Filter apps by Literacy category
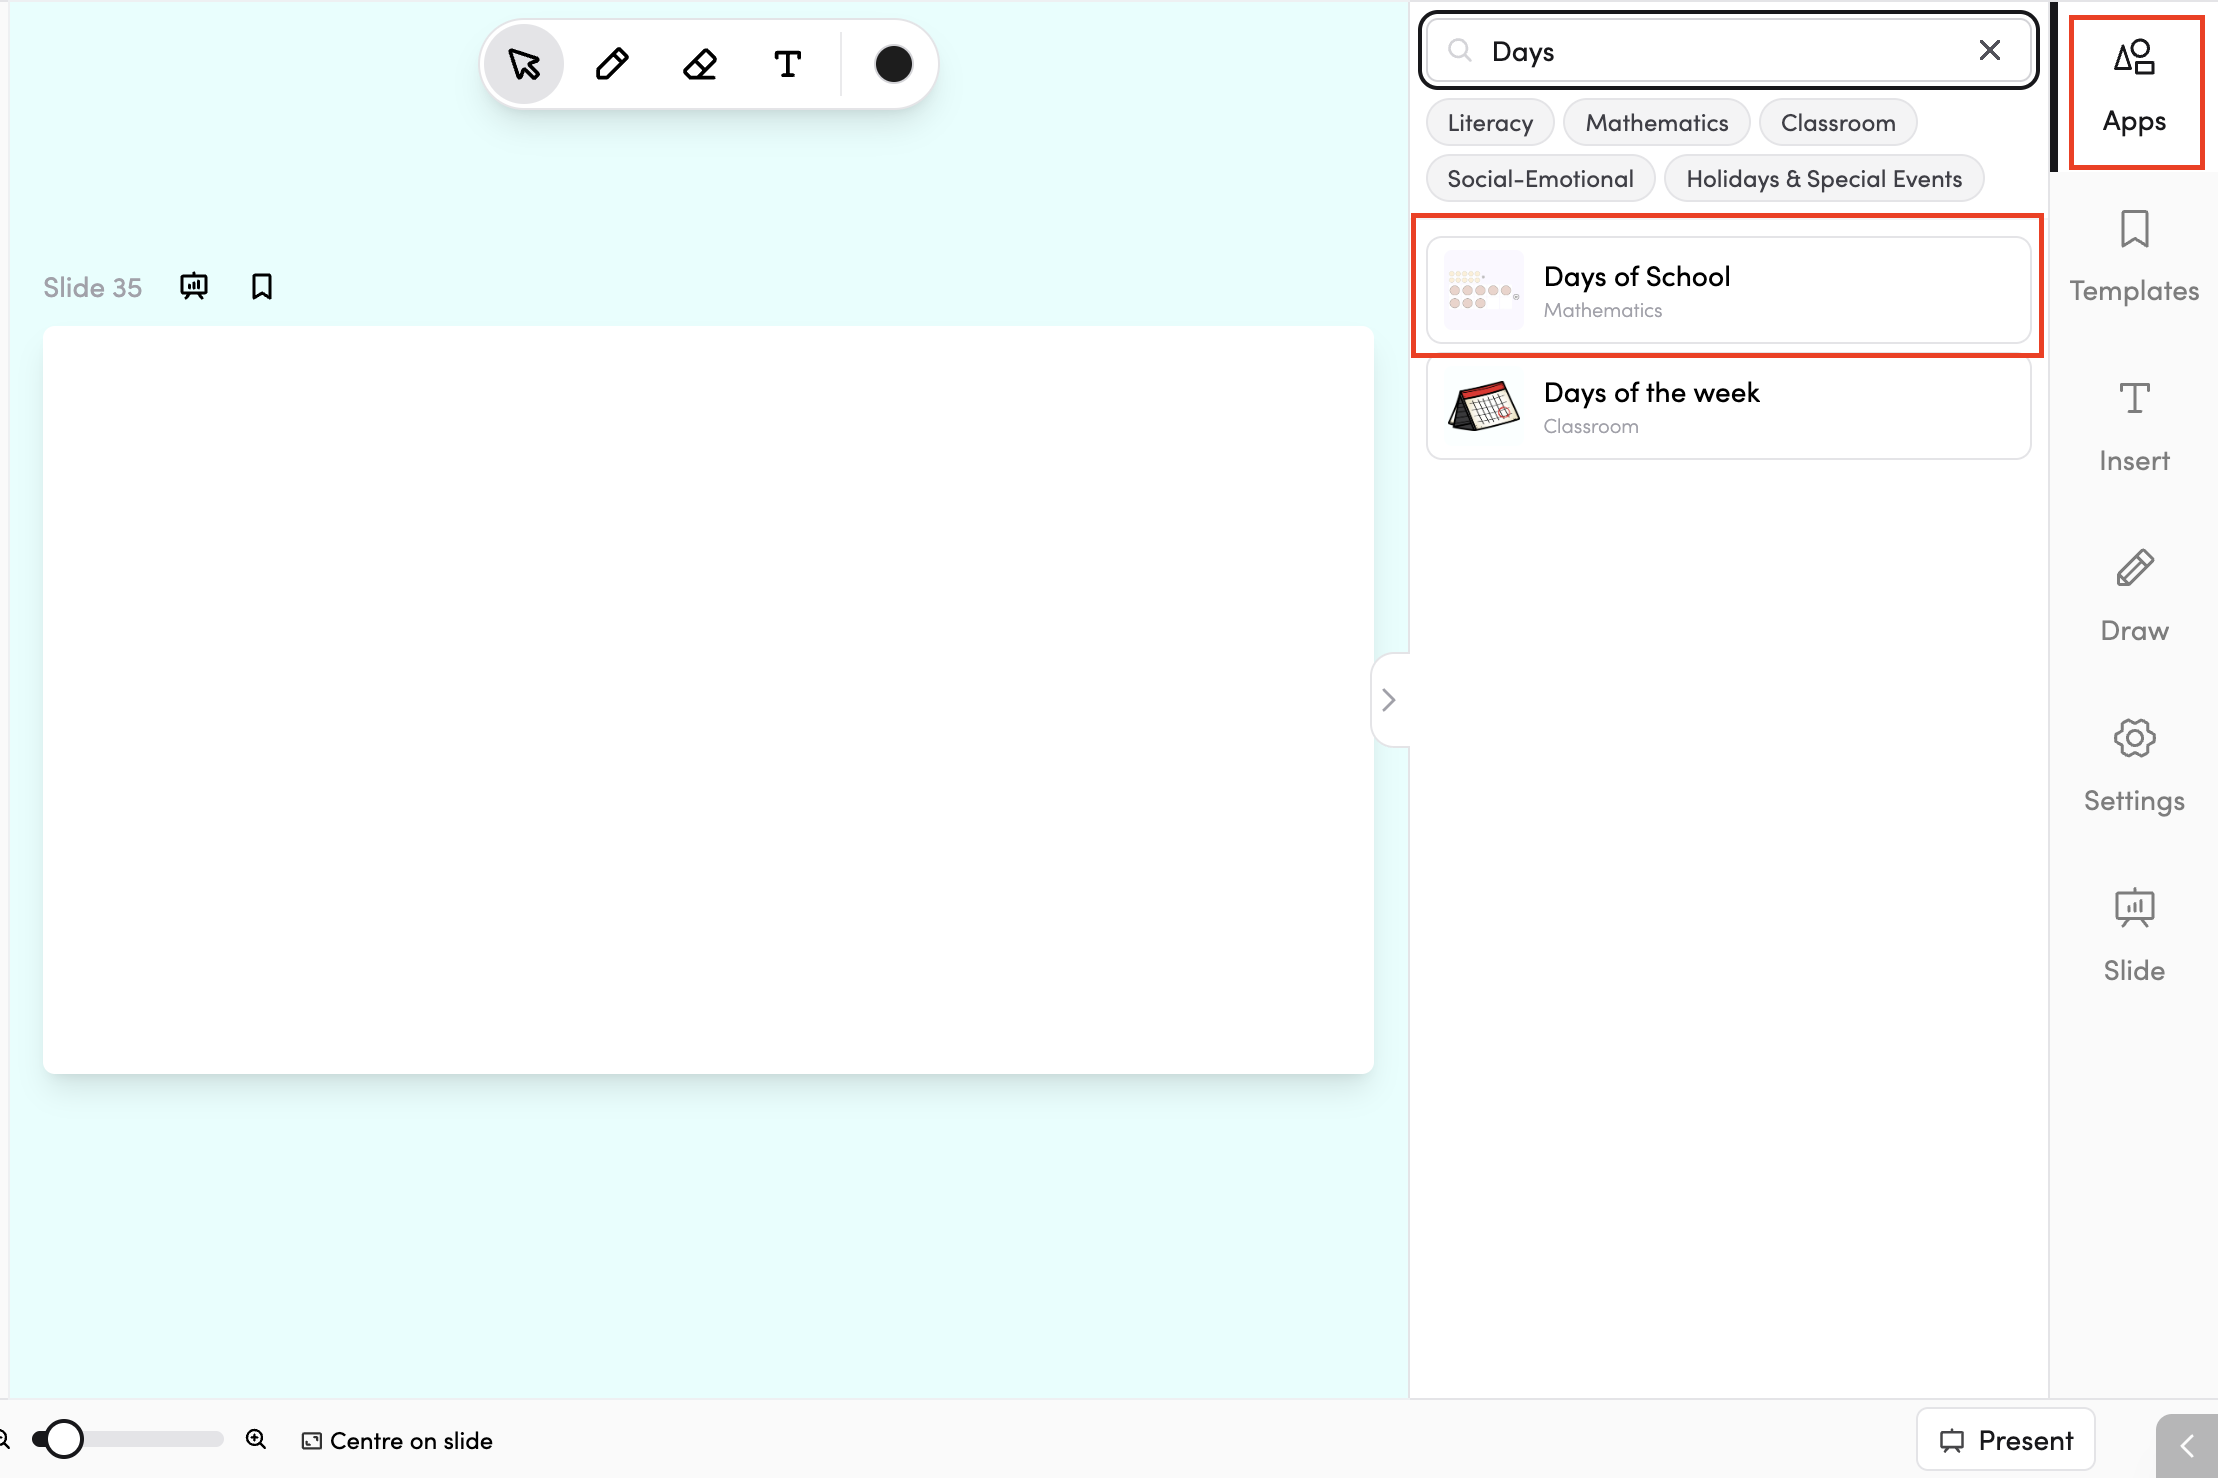This screenshot has height=1478, width=2218. pyautogui.click(x=1490, y=123)
